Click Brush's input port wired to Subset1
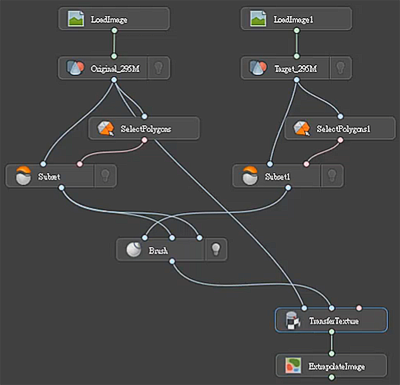400x385 pixels. pyautogui.click(x=144, y=238)
